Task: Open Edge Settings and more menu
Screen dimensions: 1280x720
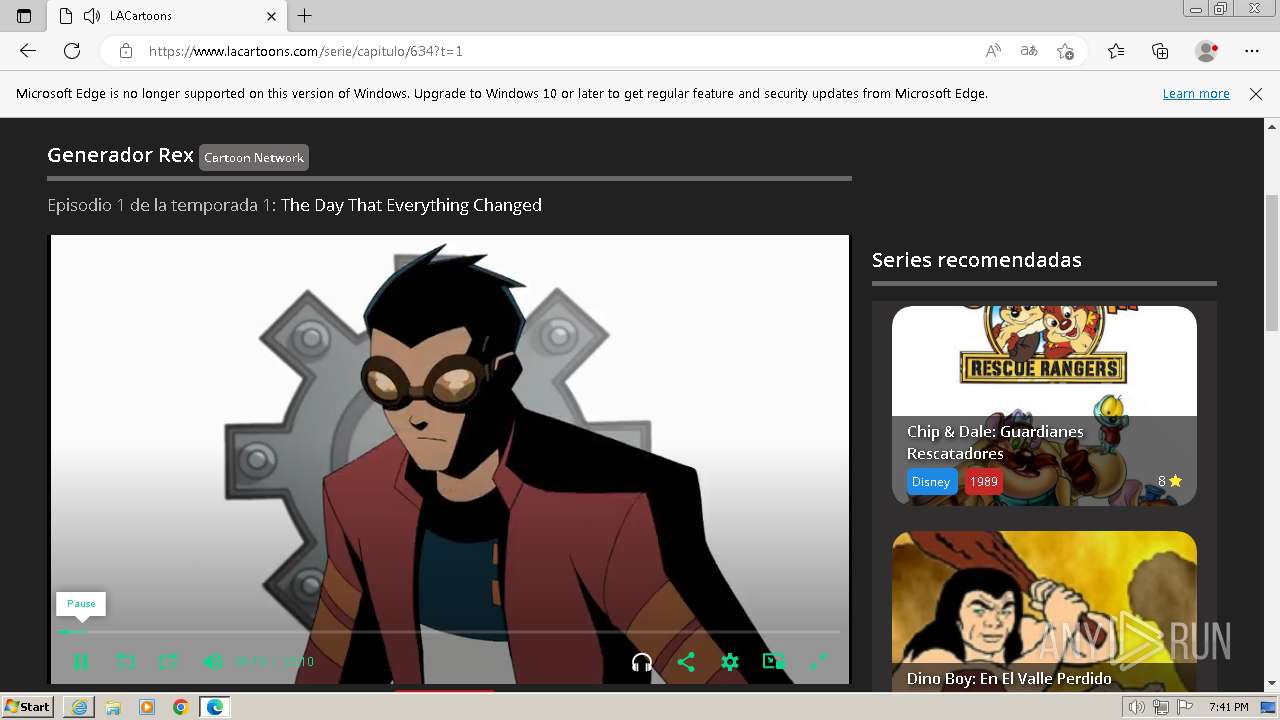Action: point(1252,51)
